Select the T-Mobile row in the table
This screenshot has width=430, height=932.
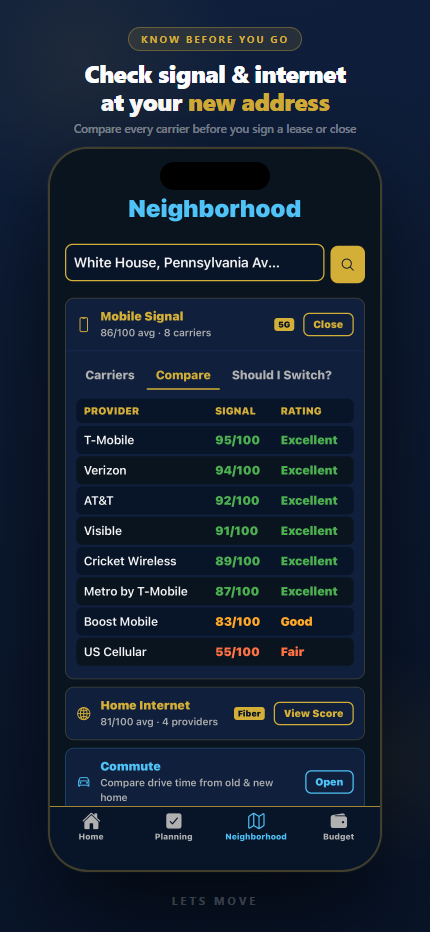(215, 440)
